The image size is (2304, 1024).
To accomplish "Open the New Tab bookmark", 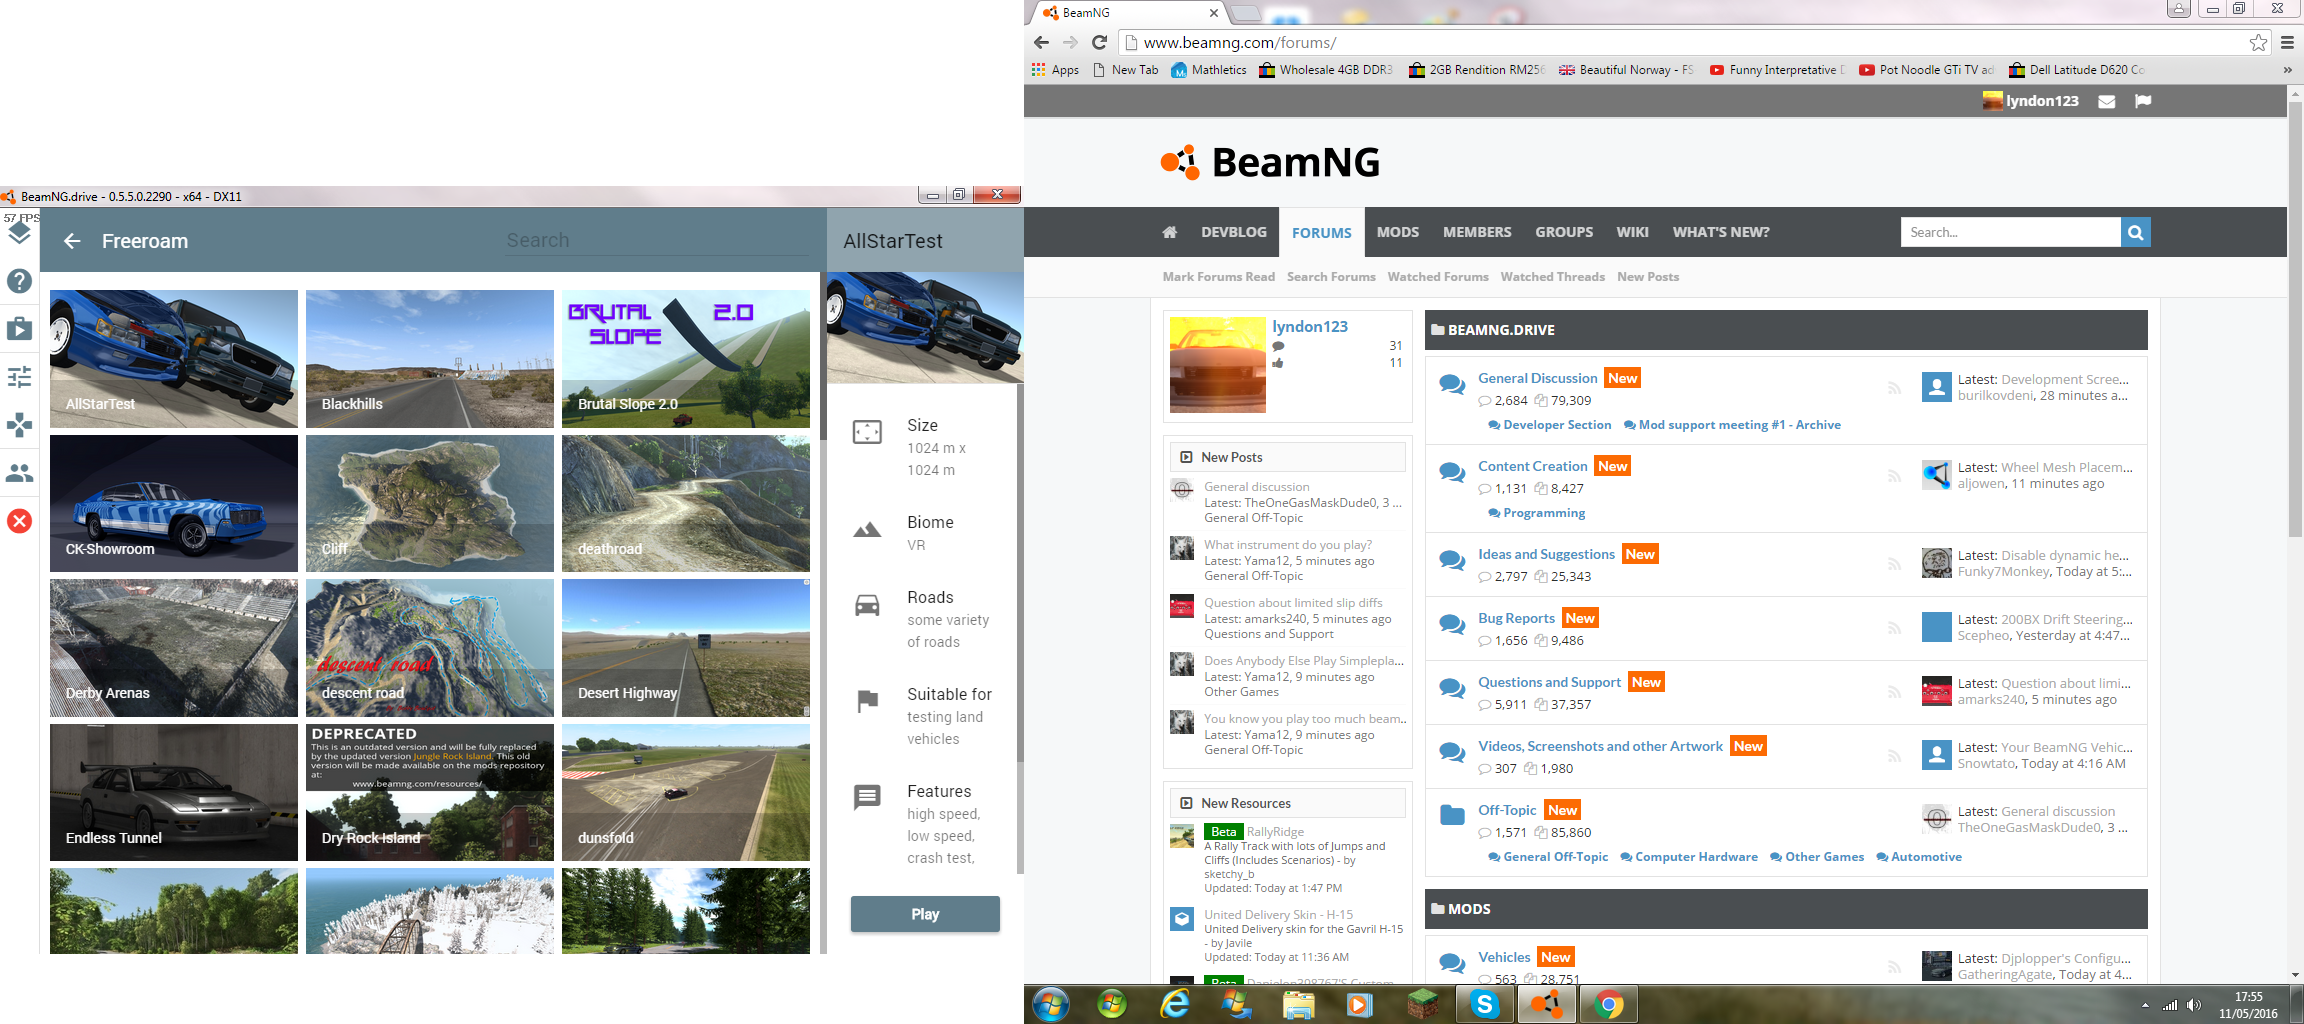I will [1126, 70].
